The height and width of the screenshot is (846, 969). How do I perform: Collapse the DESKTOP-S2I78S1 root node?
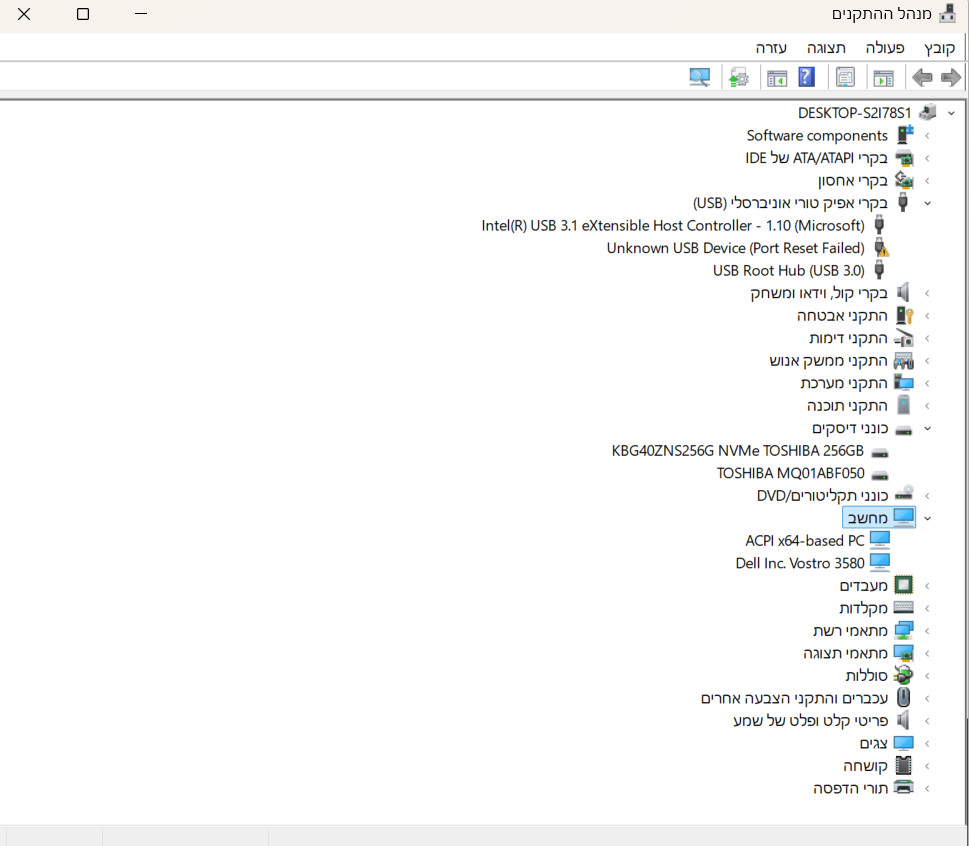(951, 113)
